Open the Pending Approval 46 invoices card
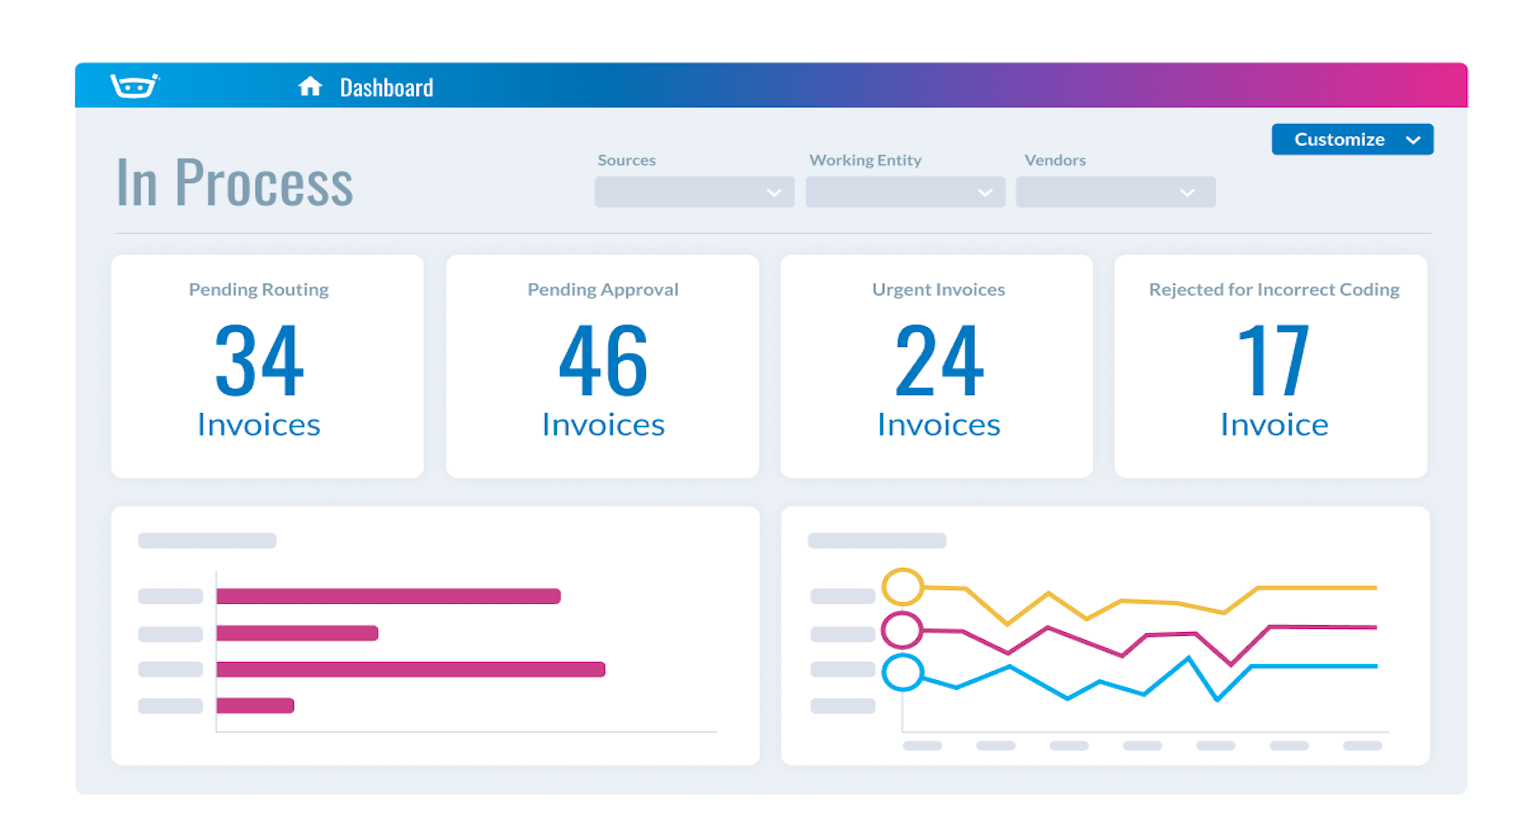This screenshot has height=822, width=1536. 602,366
